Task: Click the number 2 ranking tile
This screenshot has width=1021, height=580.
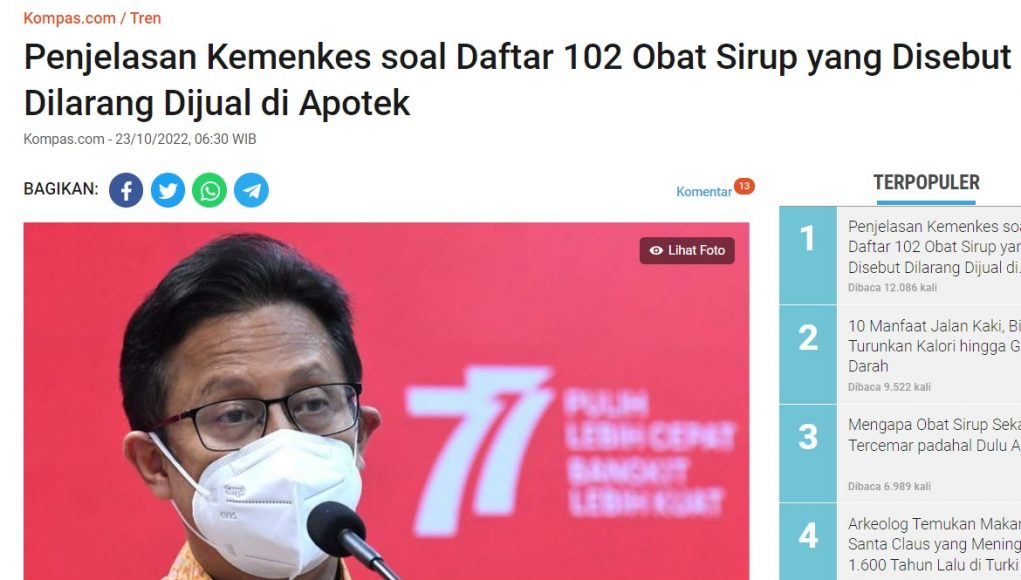Action: 808,355
